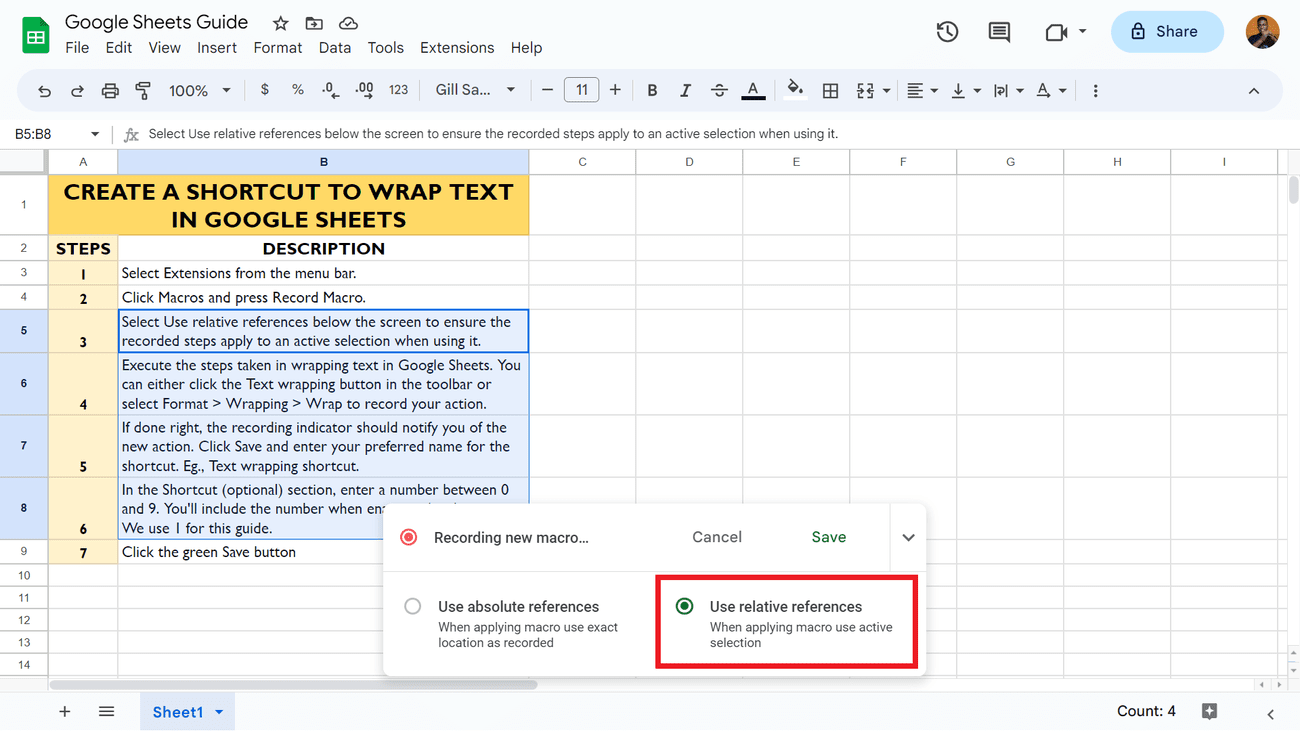Star the Google Sheets Guide document

281,23
